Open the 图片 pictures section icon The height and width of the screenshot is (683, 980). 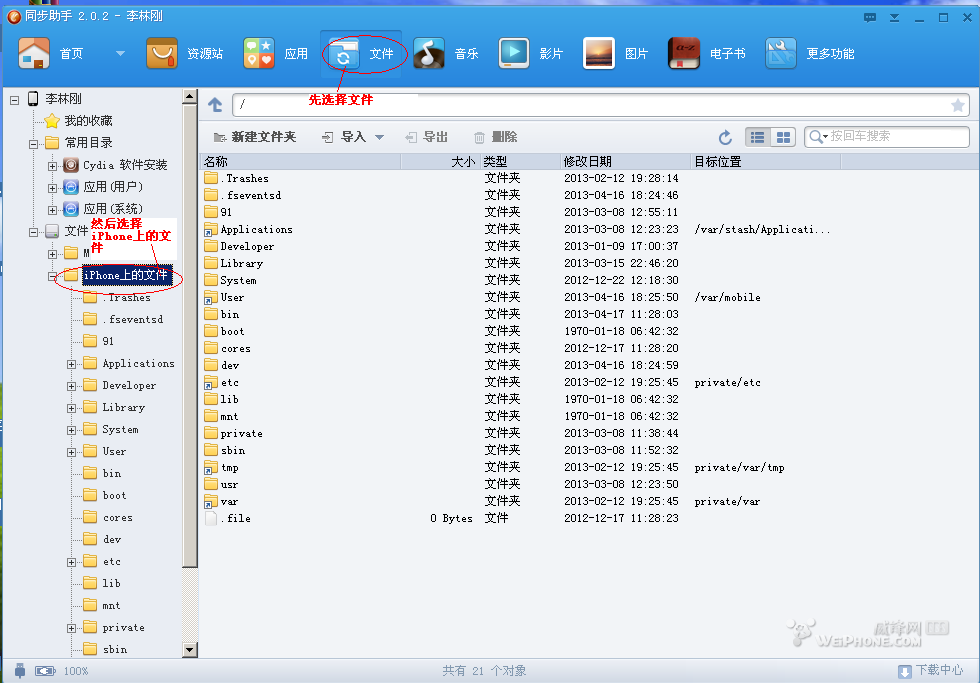(599, 54)
